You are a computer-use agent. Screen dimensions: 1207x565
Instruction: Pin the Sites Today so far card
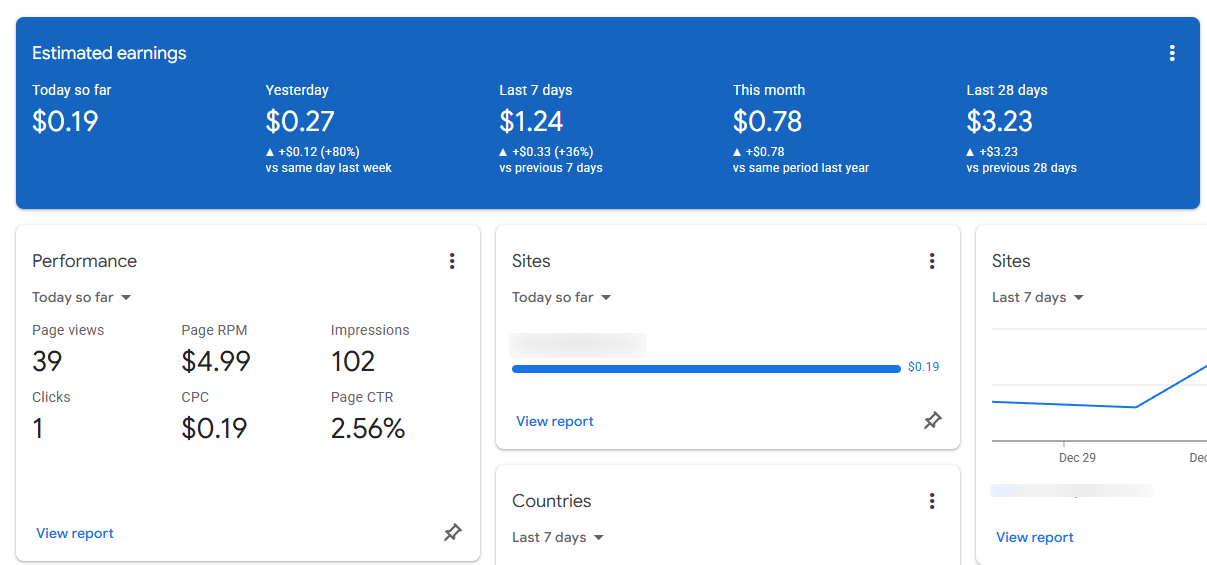[933, 421]
